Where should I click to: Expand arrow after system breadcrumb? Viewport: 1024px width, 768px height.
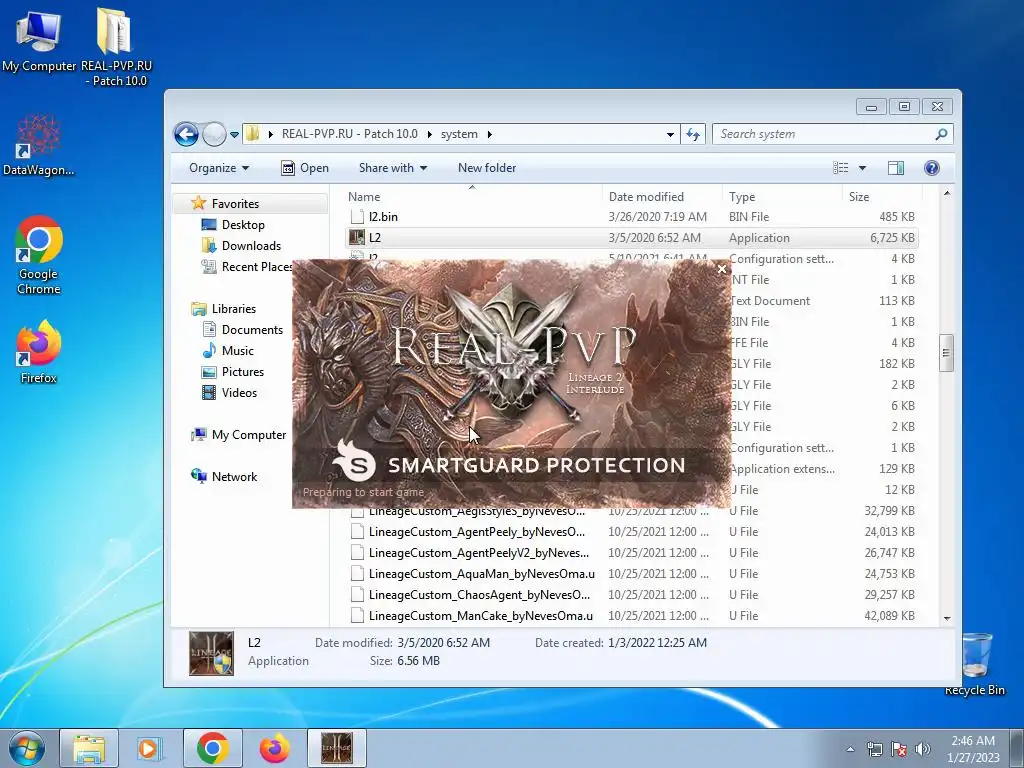pos(489,135)
